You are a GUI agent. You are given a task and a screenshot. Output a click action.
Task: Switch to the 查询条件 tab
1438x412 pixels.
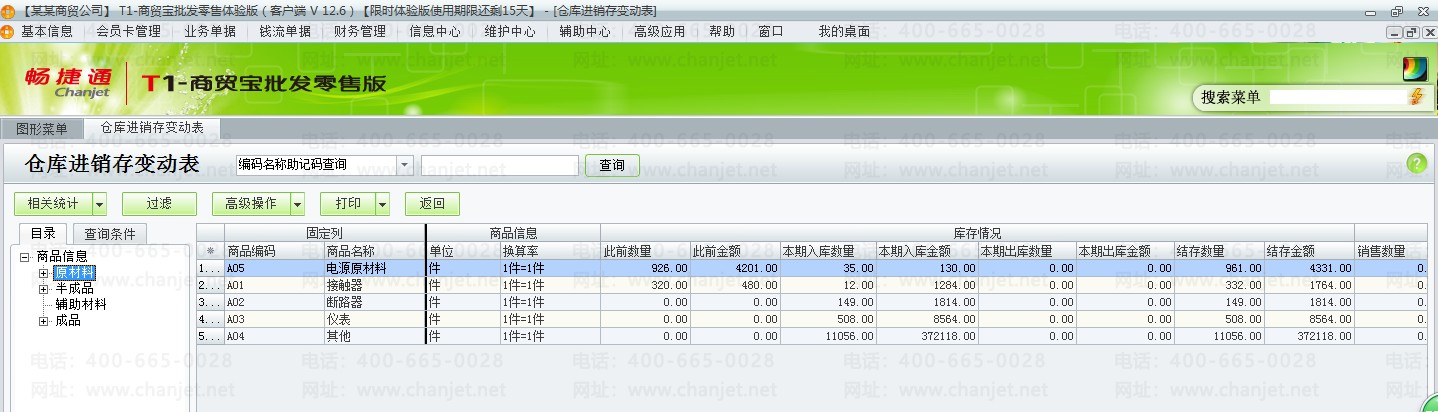[110, 234]
